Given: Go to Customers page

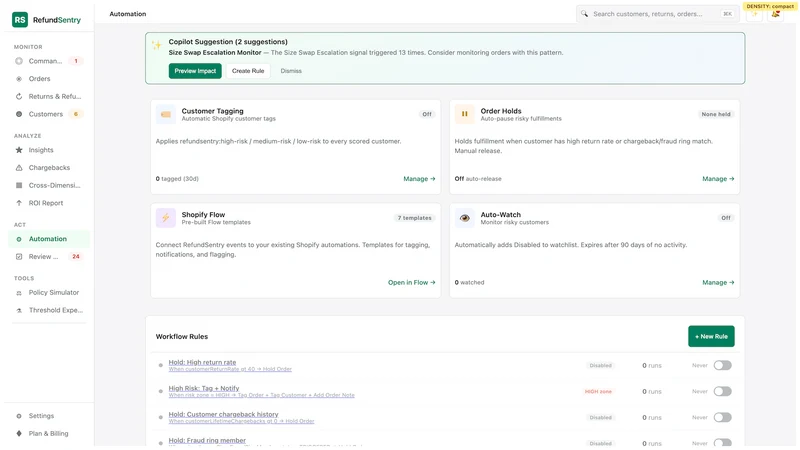Looking at the screenshot, I should point(48,114).
